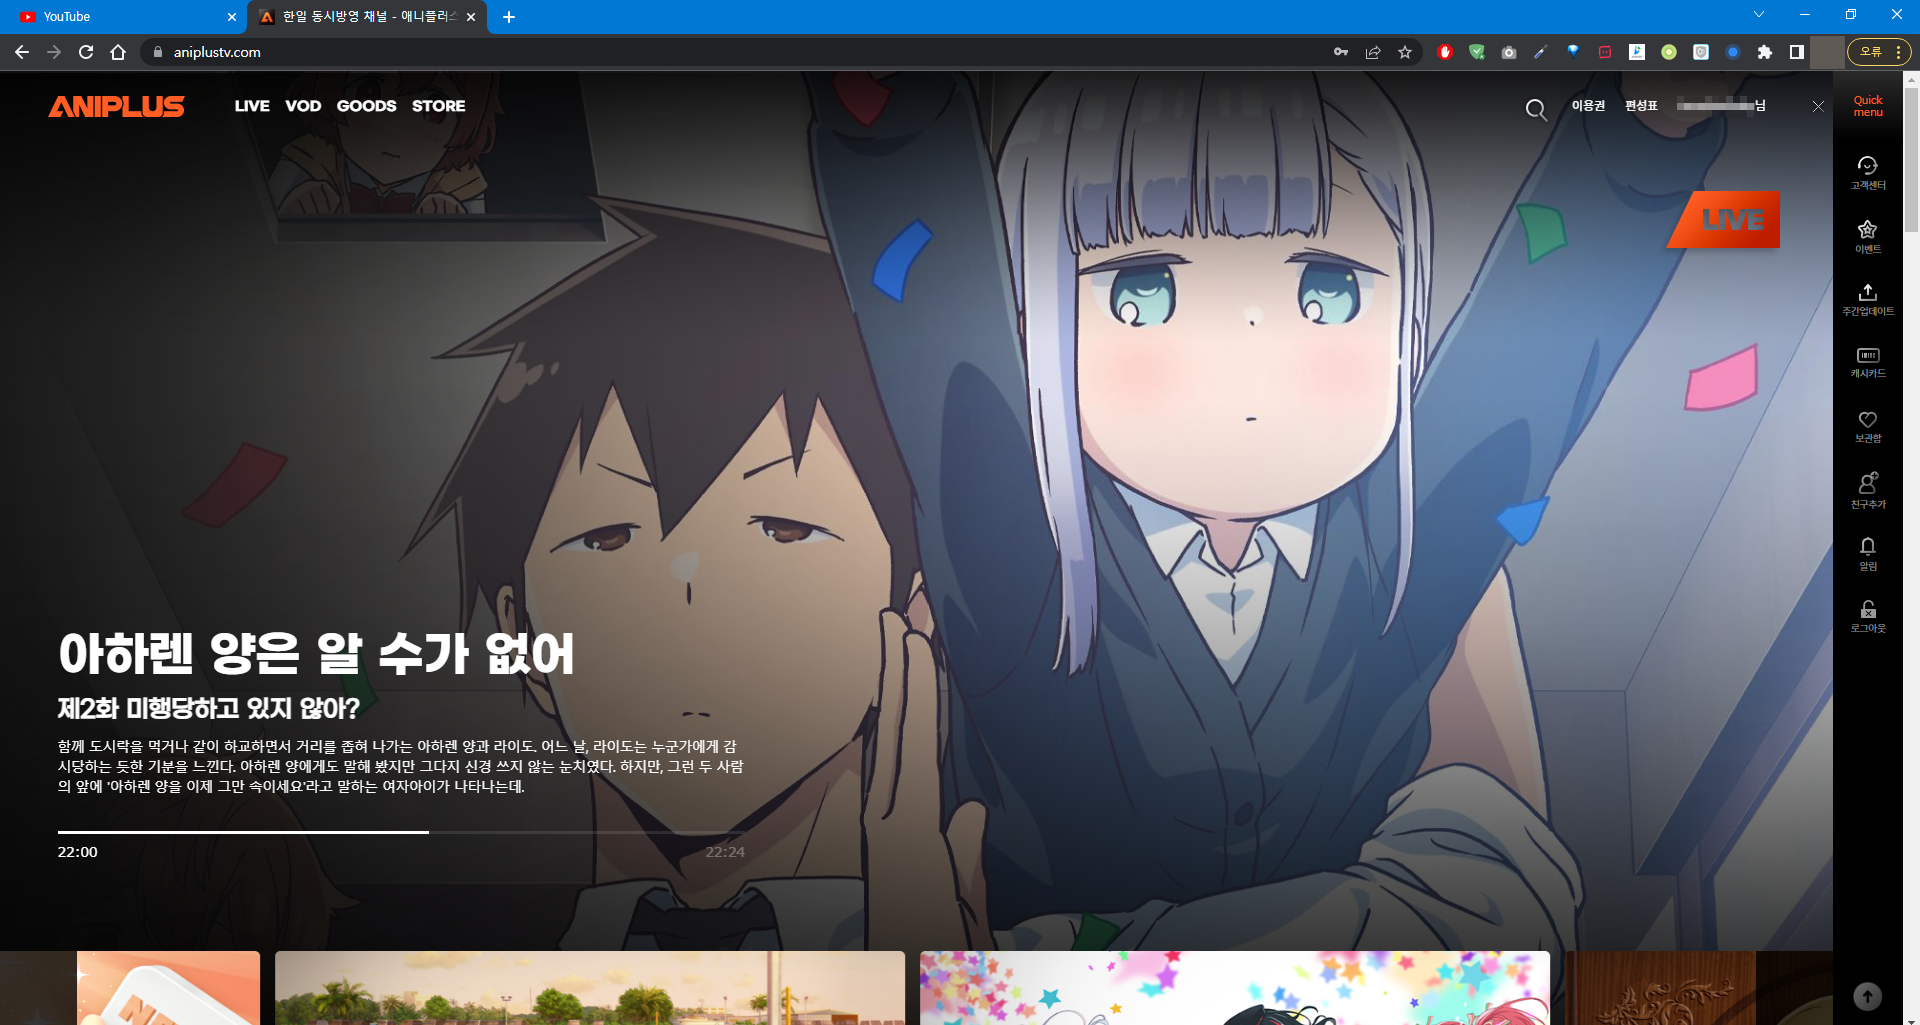
Task: Toggle the browser side panel icon
Action: [1797, 52]
